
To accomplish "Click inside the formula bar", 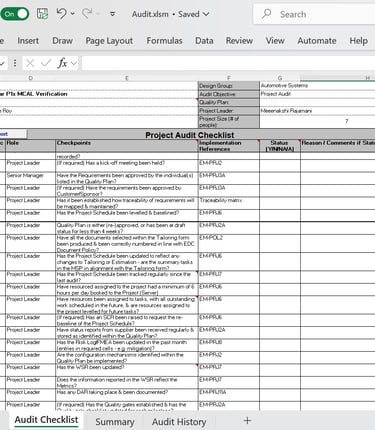I will (x=228, y=63).
